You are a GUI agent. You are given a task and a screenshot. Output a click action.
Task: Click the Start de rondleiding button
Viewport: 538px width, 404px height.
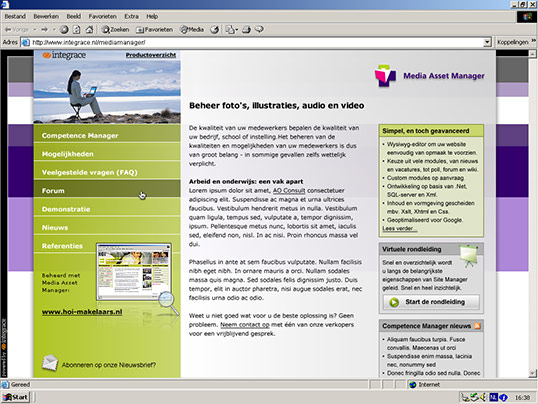pyautogui.click(x=431, y=302)
